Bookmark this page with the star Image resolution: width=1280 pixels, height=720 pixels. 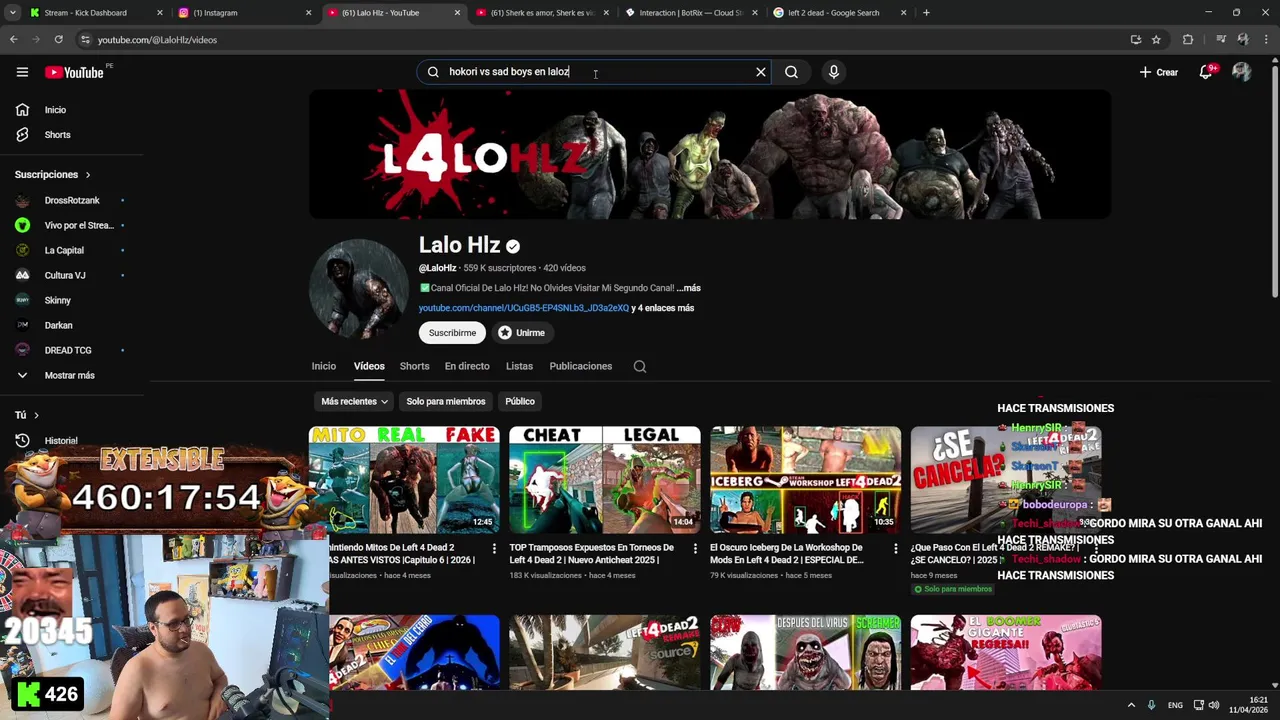pos(1156,40)
